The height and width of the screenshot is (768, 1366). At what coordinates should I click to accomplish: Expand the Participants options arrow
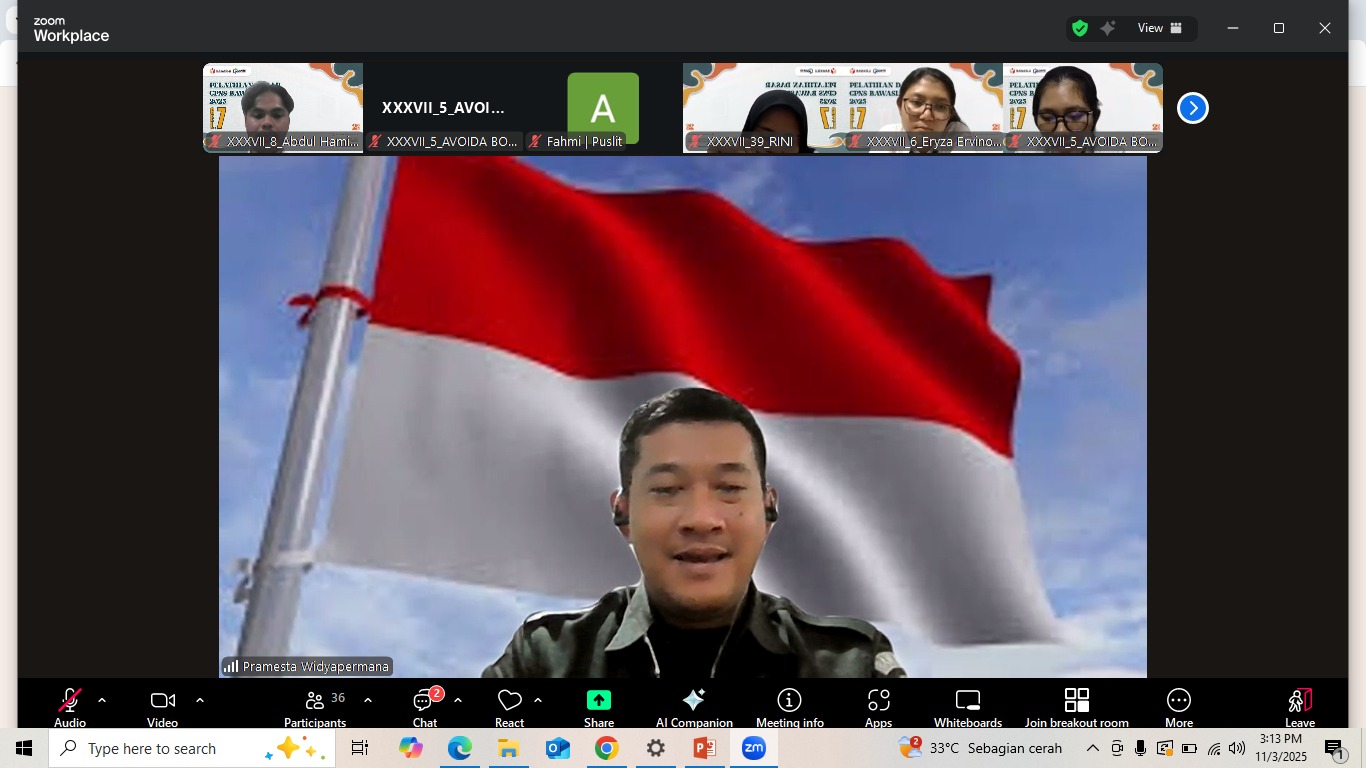click(x=368, y=700)
